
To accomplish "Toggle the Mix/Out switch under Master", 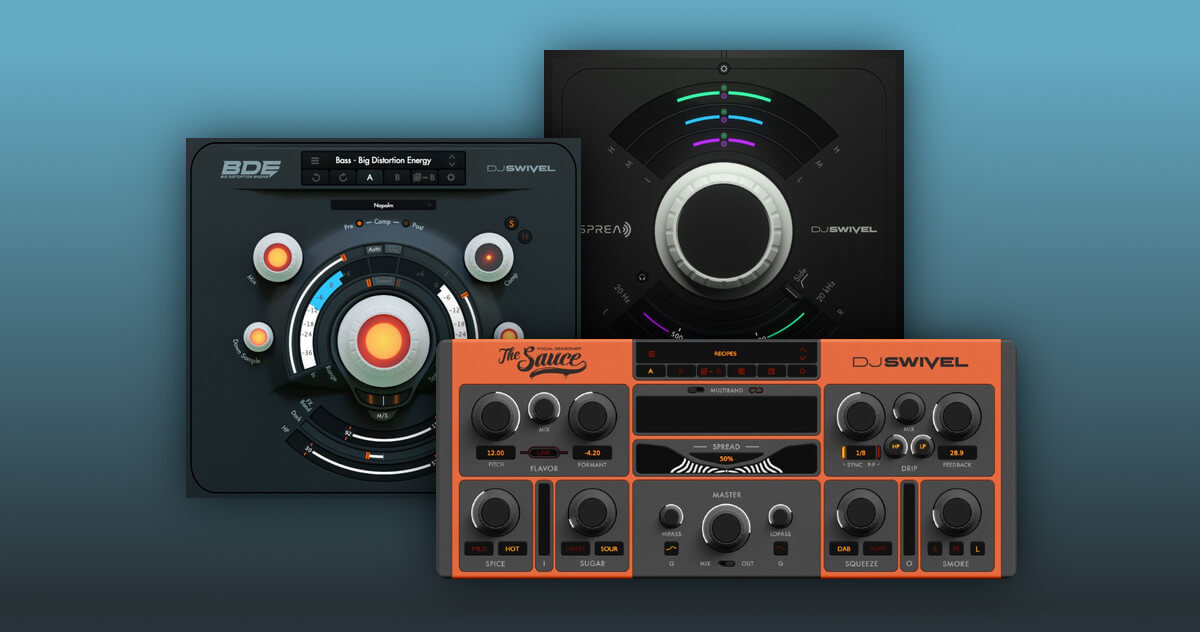I will tap(725, 564).
